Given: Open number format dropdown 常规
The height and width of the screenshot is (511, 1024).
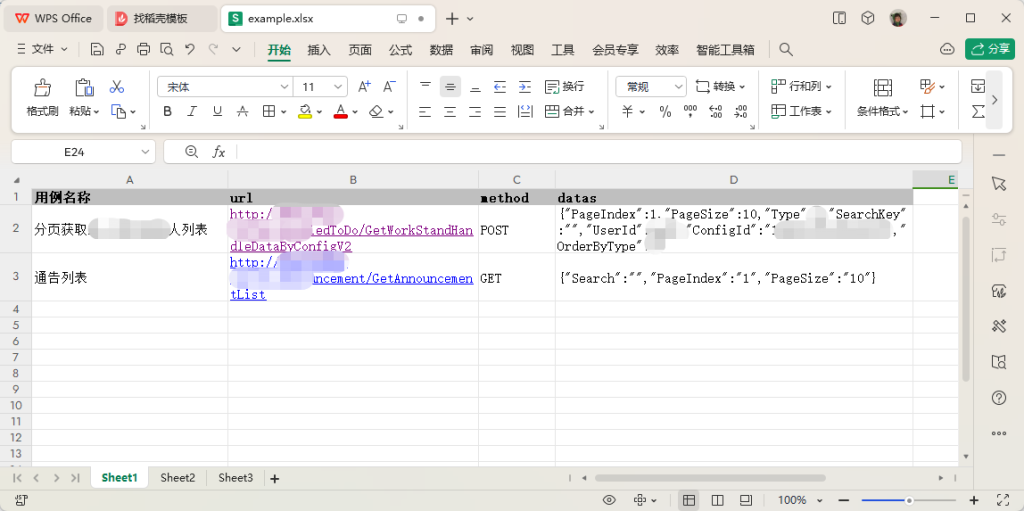Looking at the screenshot, I should pos(677,86).
